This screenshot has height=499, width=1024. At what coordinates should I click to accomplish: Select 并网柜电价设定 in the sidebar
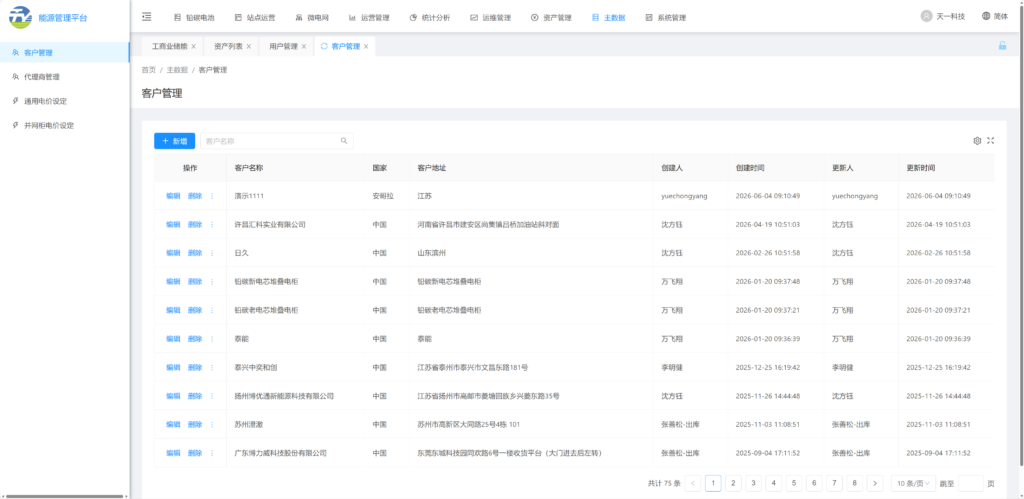pyautogui.click(x=65, y=125)
